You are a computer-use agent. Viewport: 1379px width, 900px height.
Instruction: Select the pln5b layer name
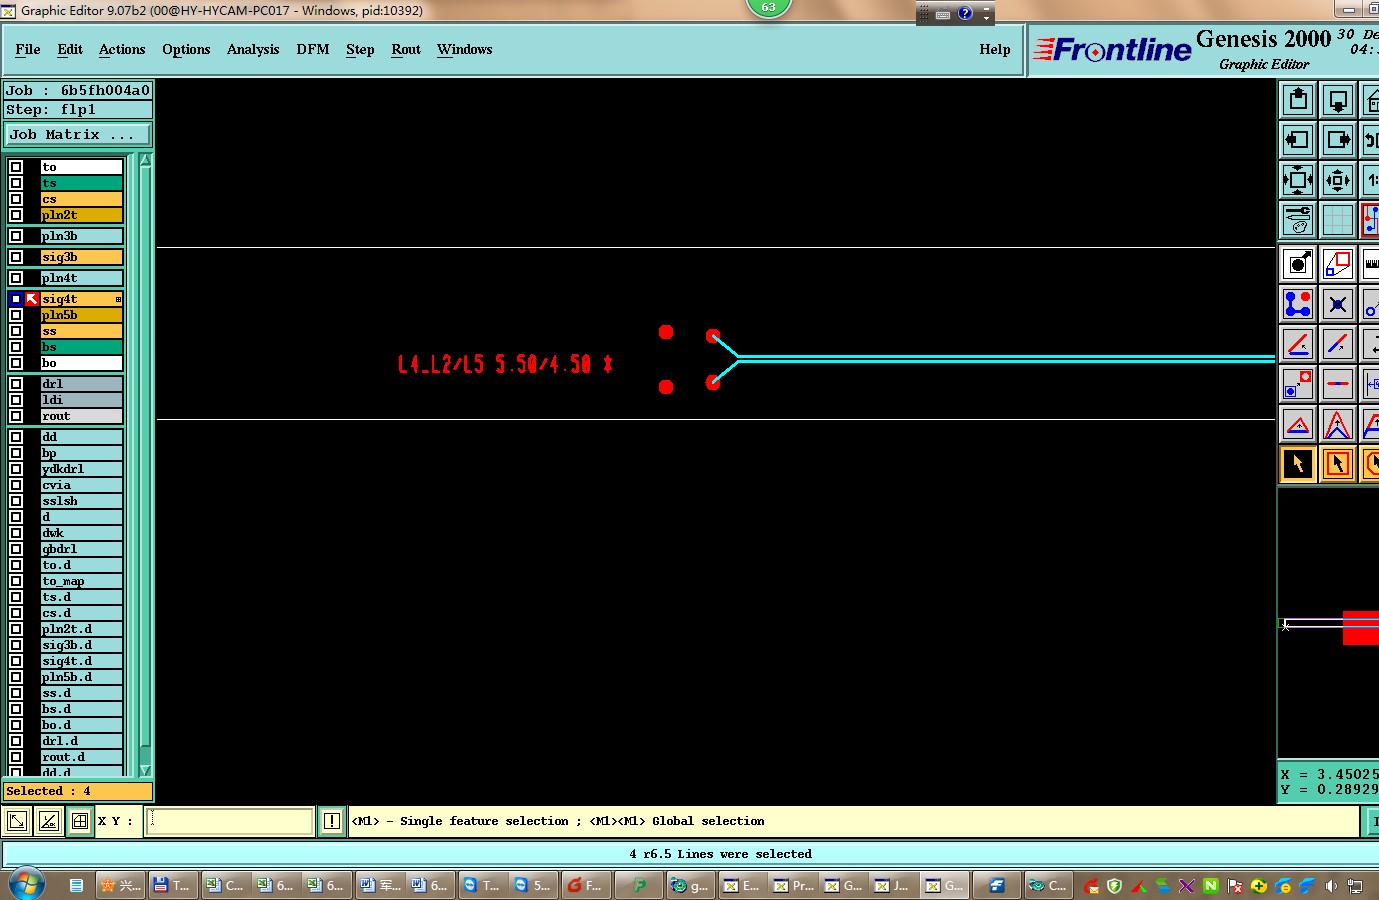tap(81, 315)
